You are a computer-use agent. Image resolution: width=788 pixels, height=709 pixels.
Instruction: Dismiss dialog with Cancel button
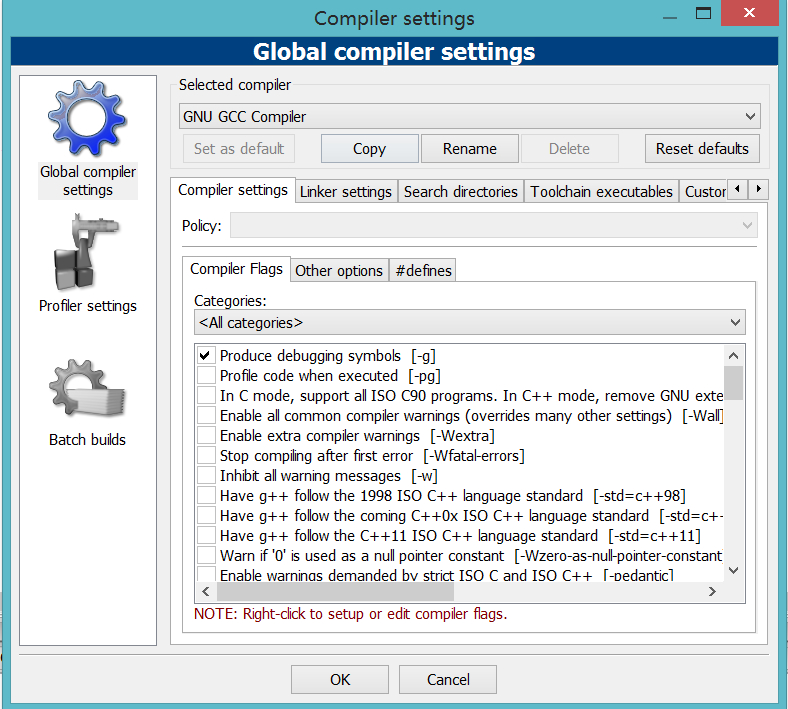coord(448,679)
